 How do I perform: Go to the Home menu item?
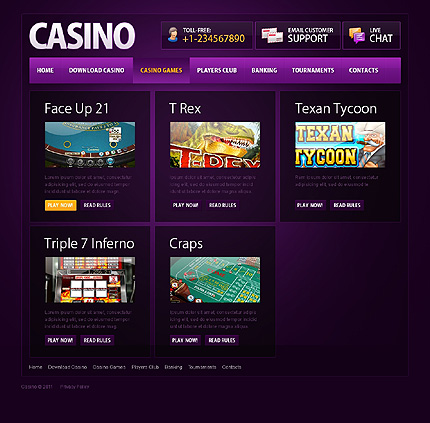[x=45, y=70]
